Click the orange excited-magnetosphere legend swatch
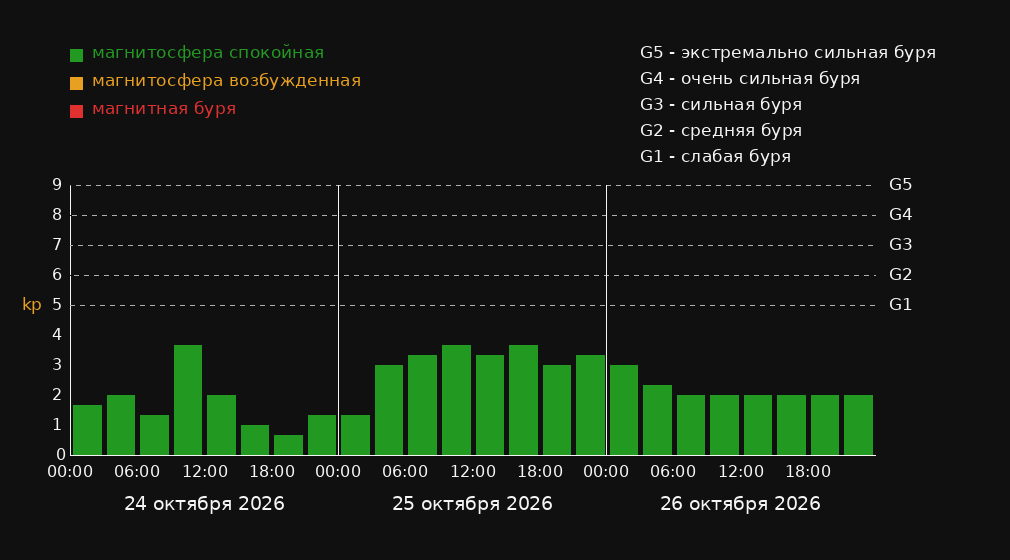 (x=76, y=83)
